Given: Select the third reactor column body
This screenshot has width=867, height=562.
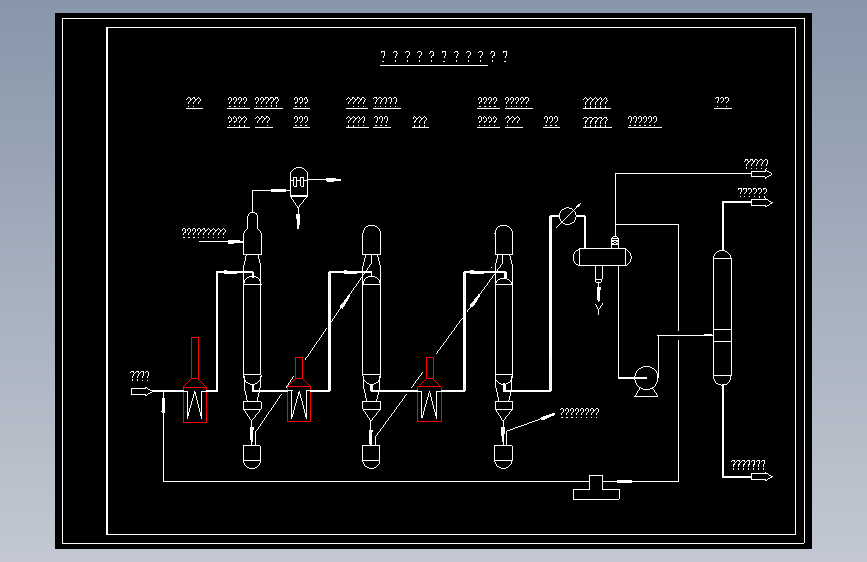Looking at the screenshot, I should coord(503,330).
